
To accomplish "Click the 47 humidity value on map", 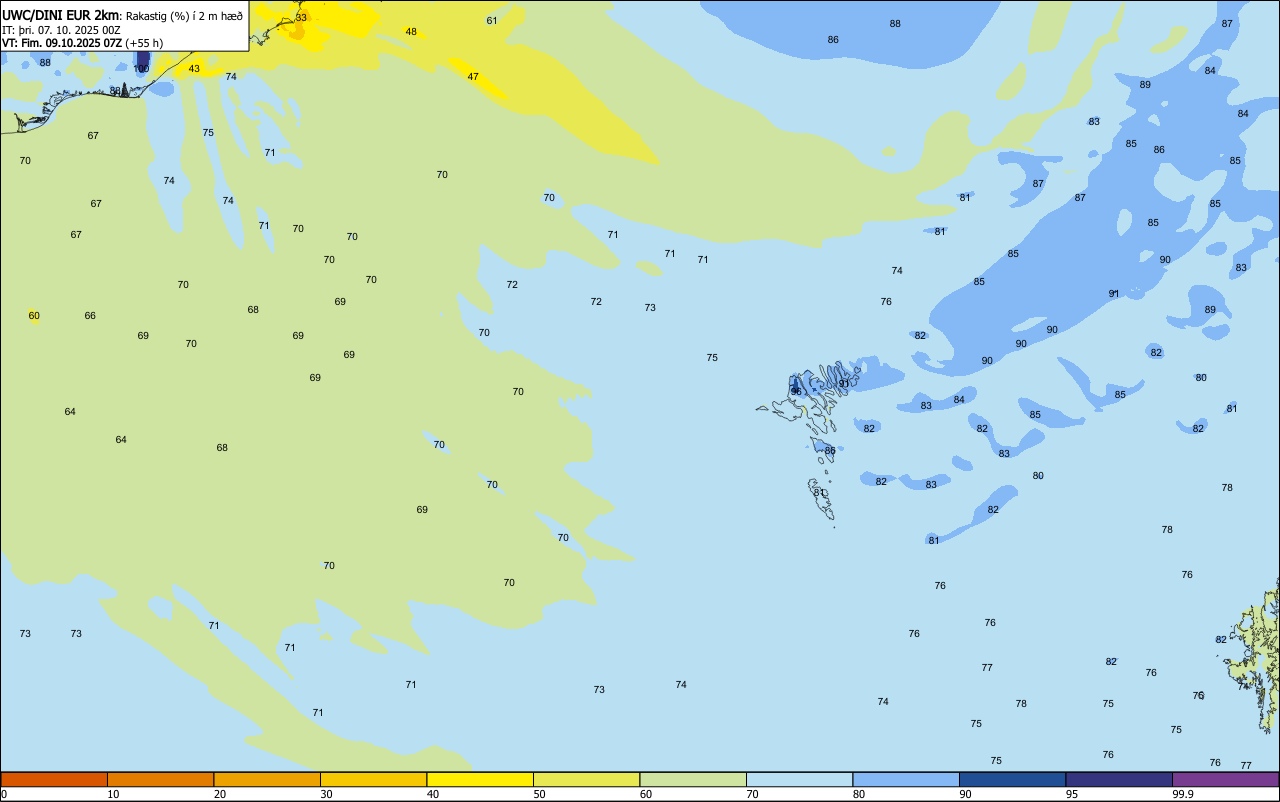I will 473,77.
